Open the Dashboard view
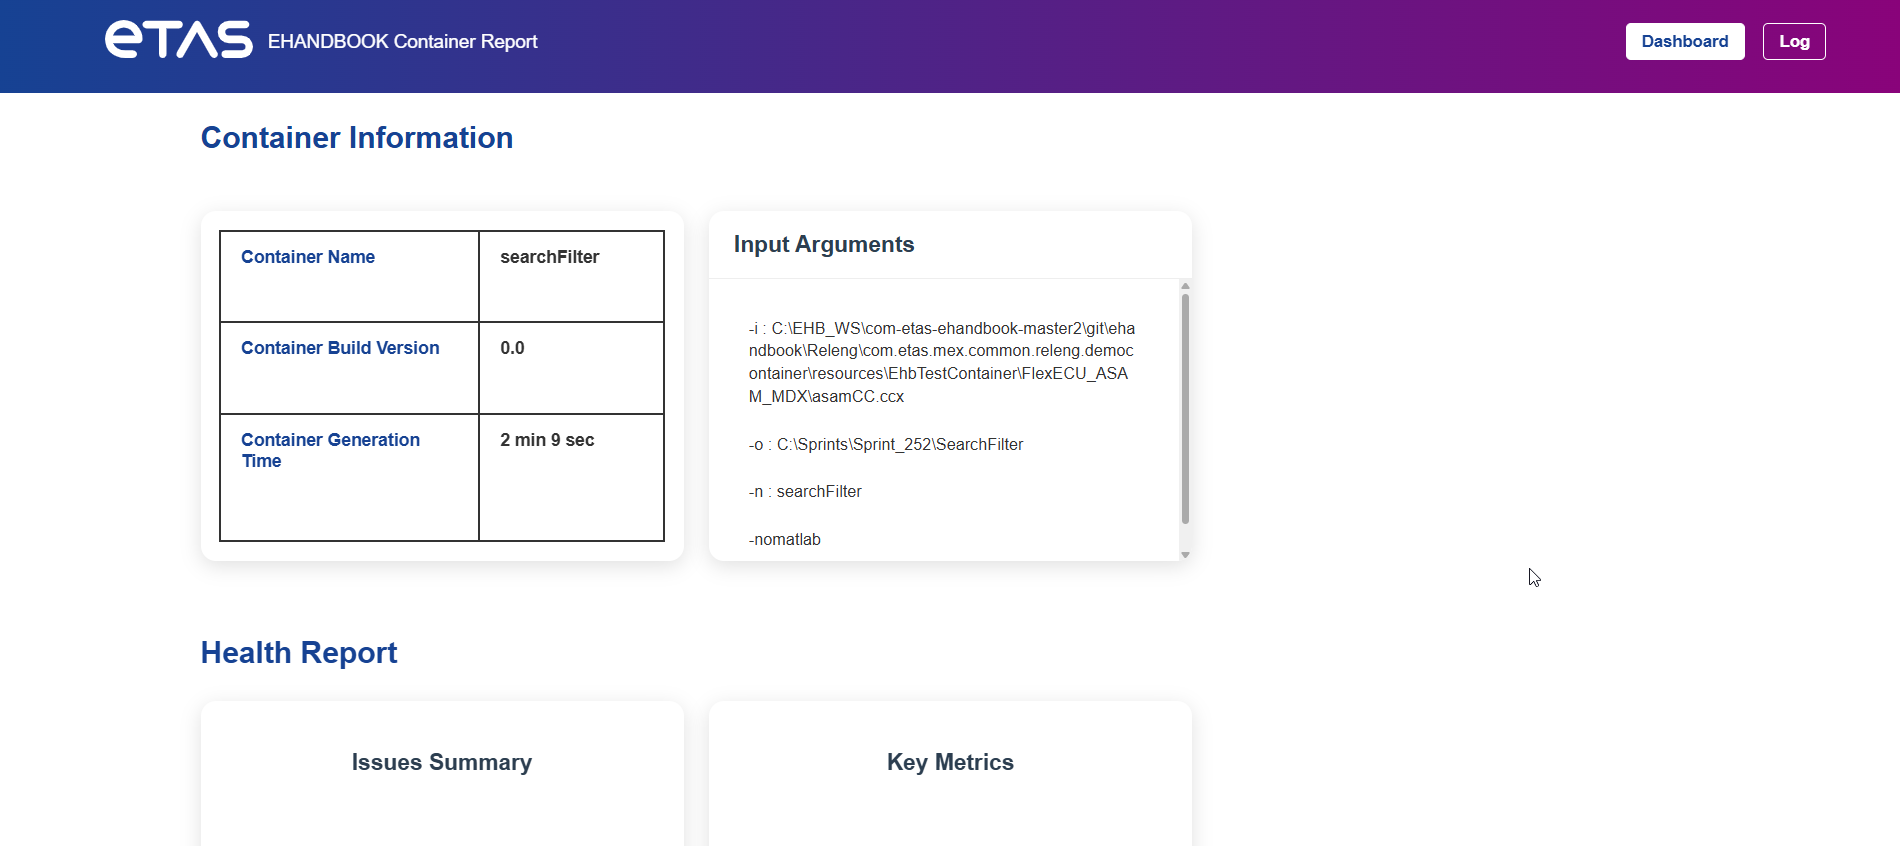 click(x=1684, y=41)
